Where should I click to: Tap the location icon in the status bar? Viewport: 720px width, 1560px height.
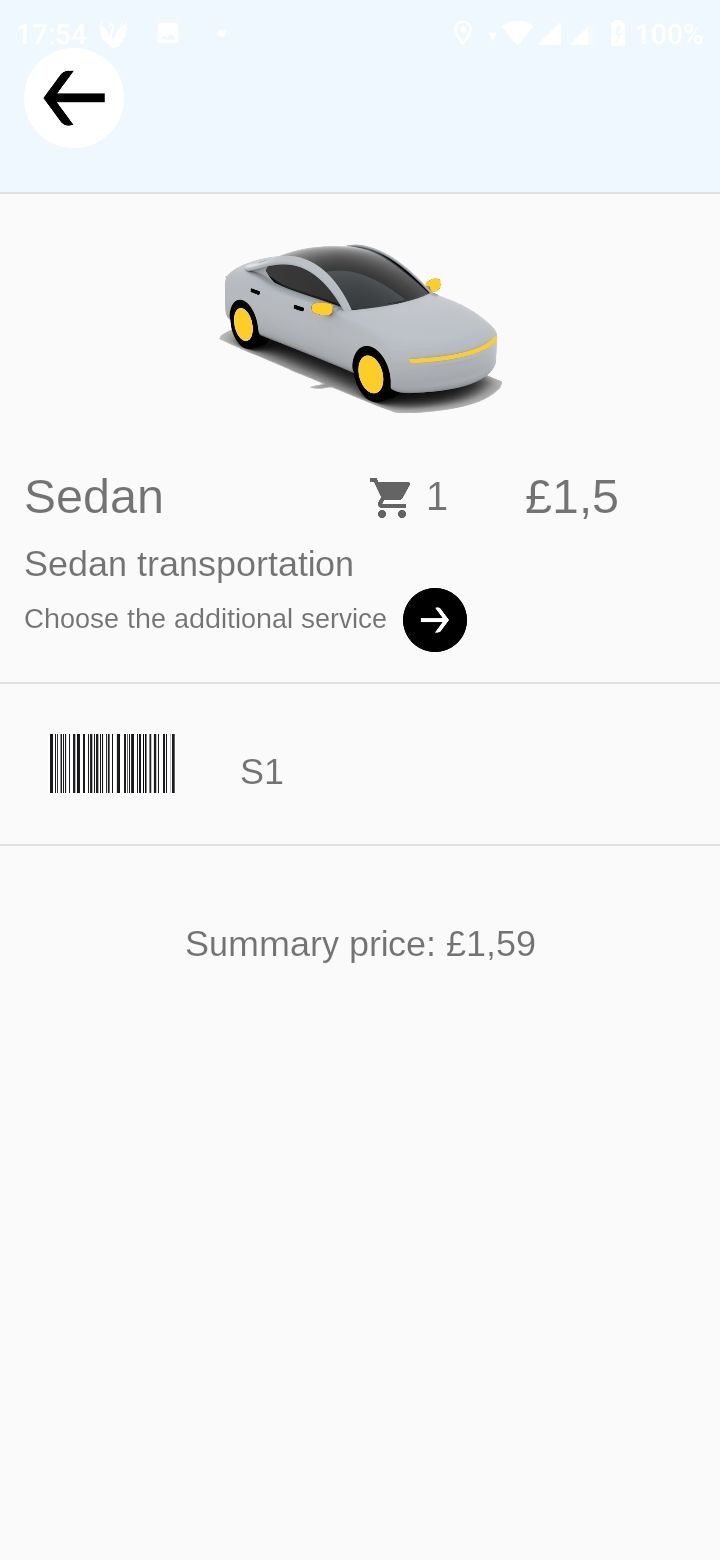coord(462,34)
